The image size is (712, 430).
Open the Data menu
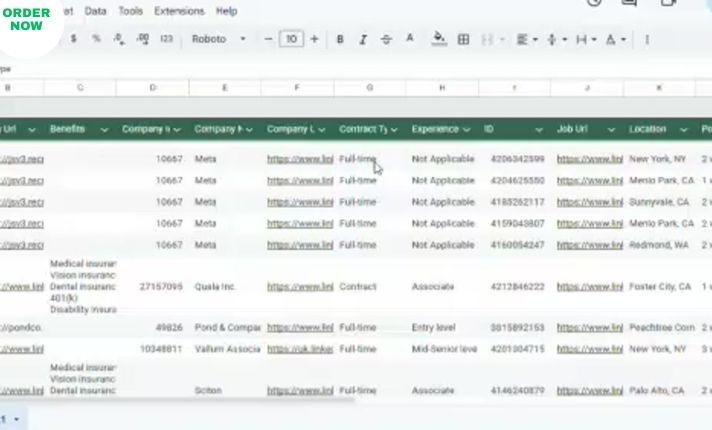coord(95,11)
